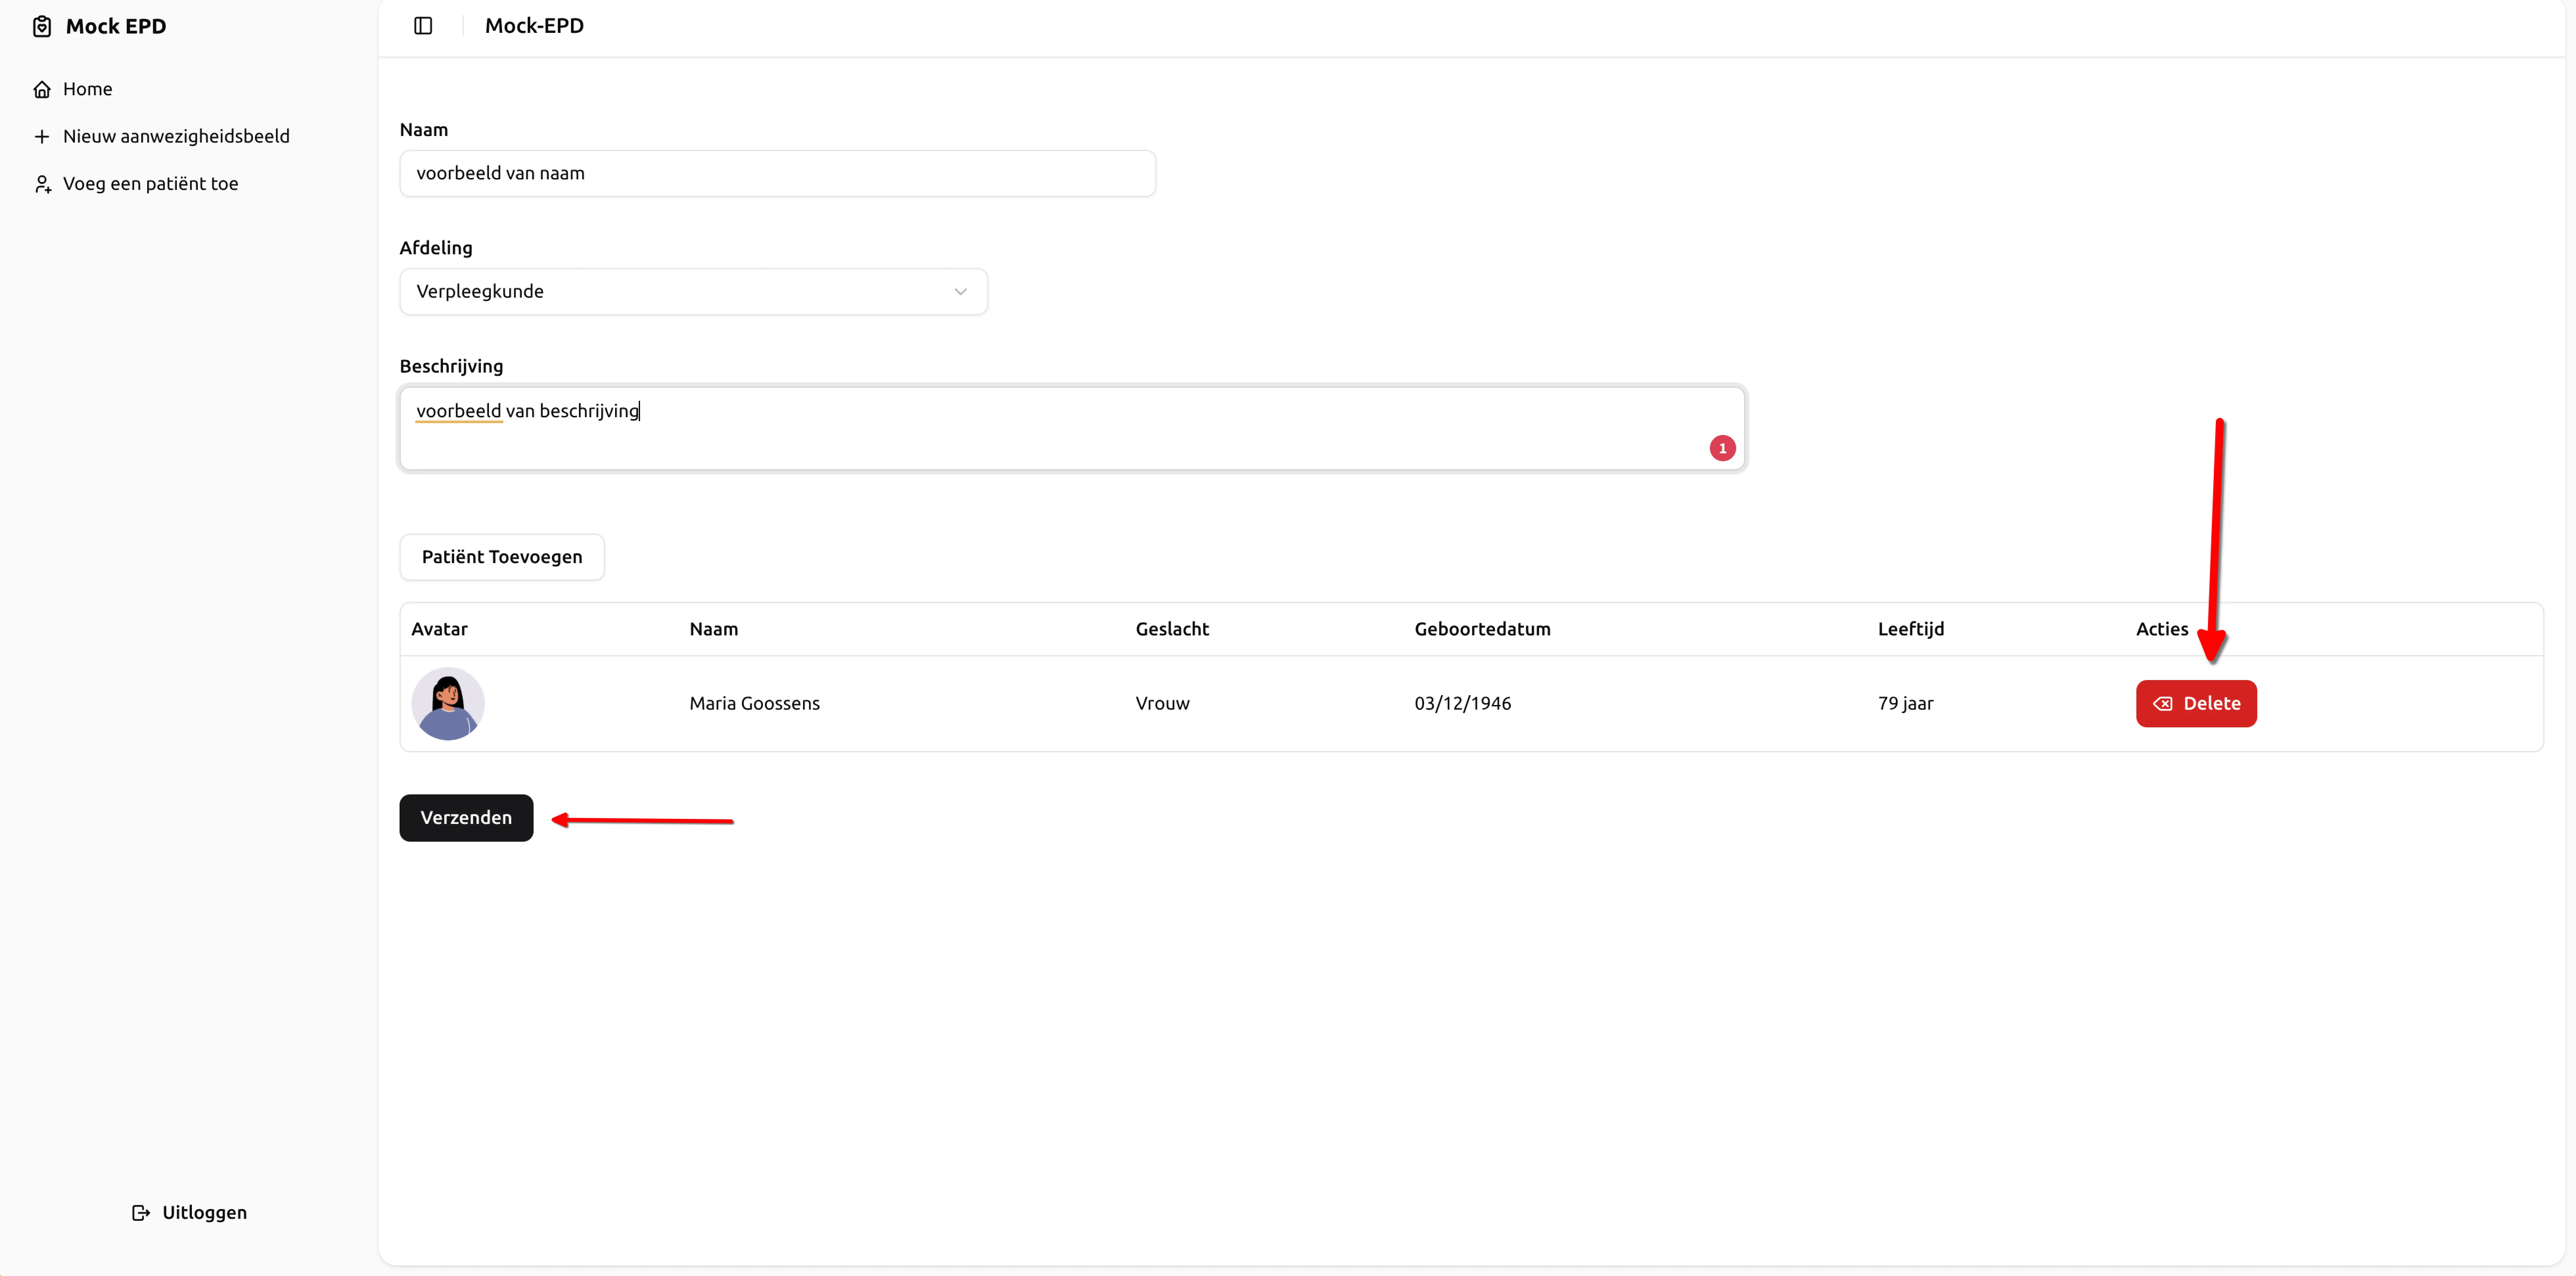Screen dimensions: 2576x1276
Task: Delete patient Maria Goossens
Action: (x=2196, y=703)
